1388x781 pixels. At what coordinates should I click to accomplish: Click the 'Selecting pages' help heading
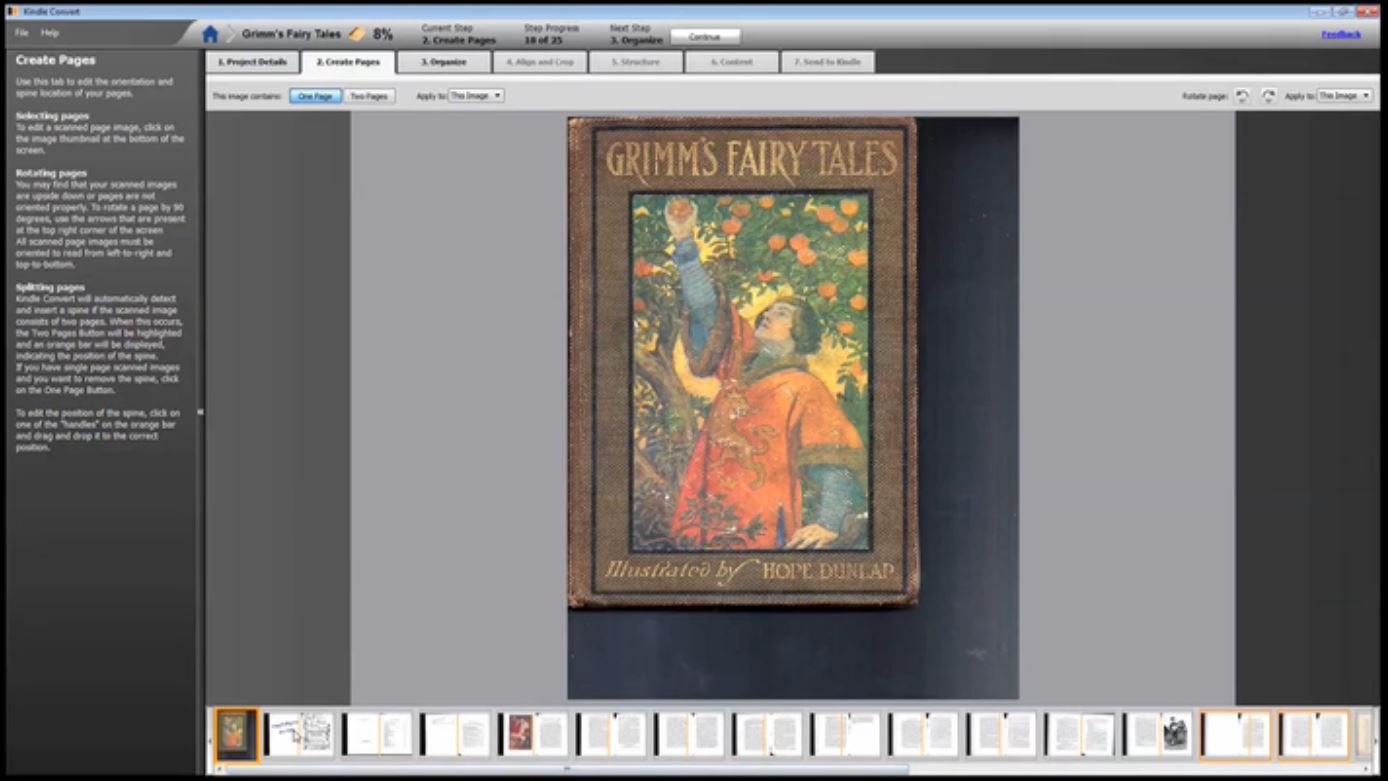point(52,116)
